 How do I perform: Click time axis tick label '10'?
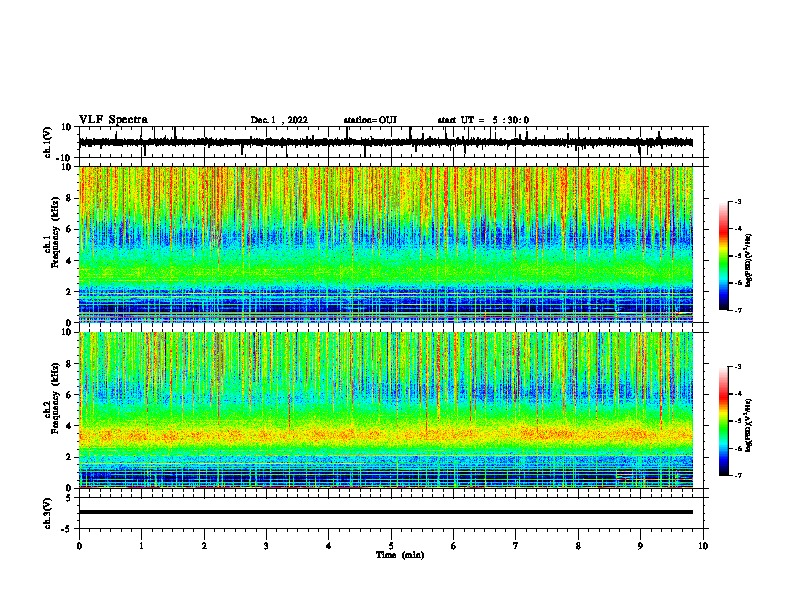click(703, 546)
